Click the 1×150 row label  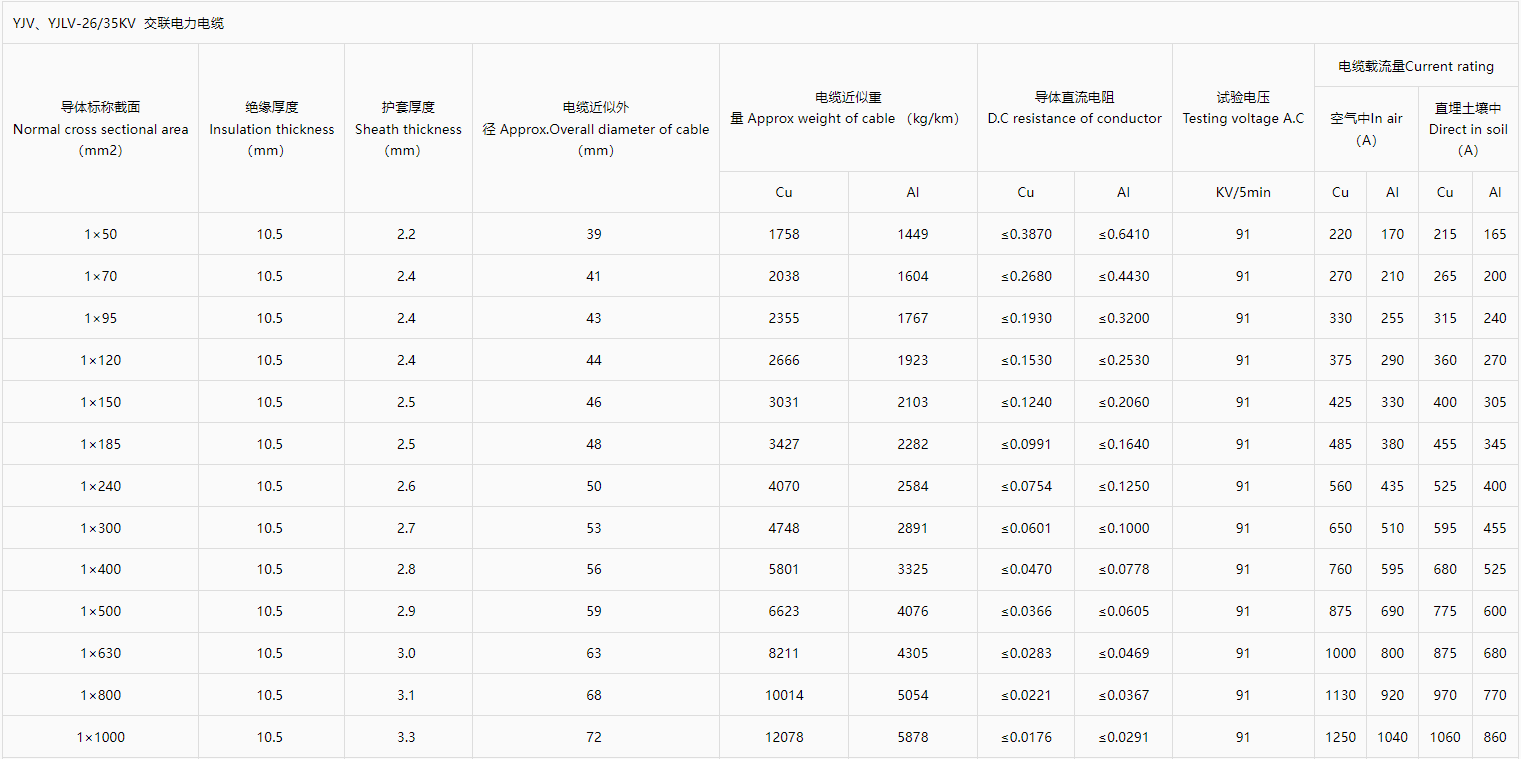100,402
